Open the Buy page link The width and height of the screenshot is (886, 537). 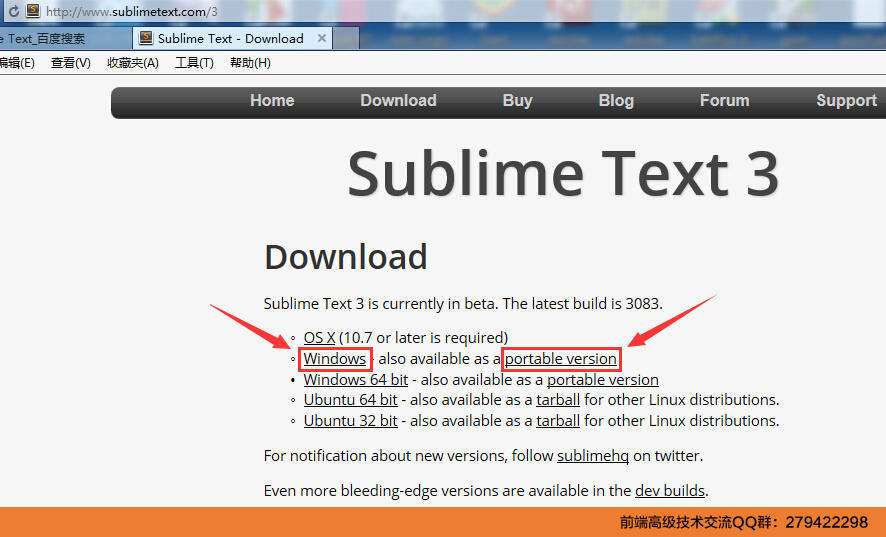(518, 101)
